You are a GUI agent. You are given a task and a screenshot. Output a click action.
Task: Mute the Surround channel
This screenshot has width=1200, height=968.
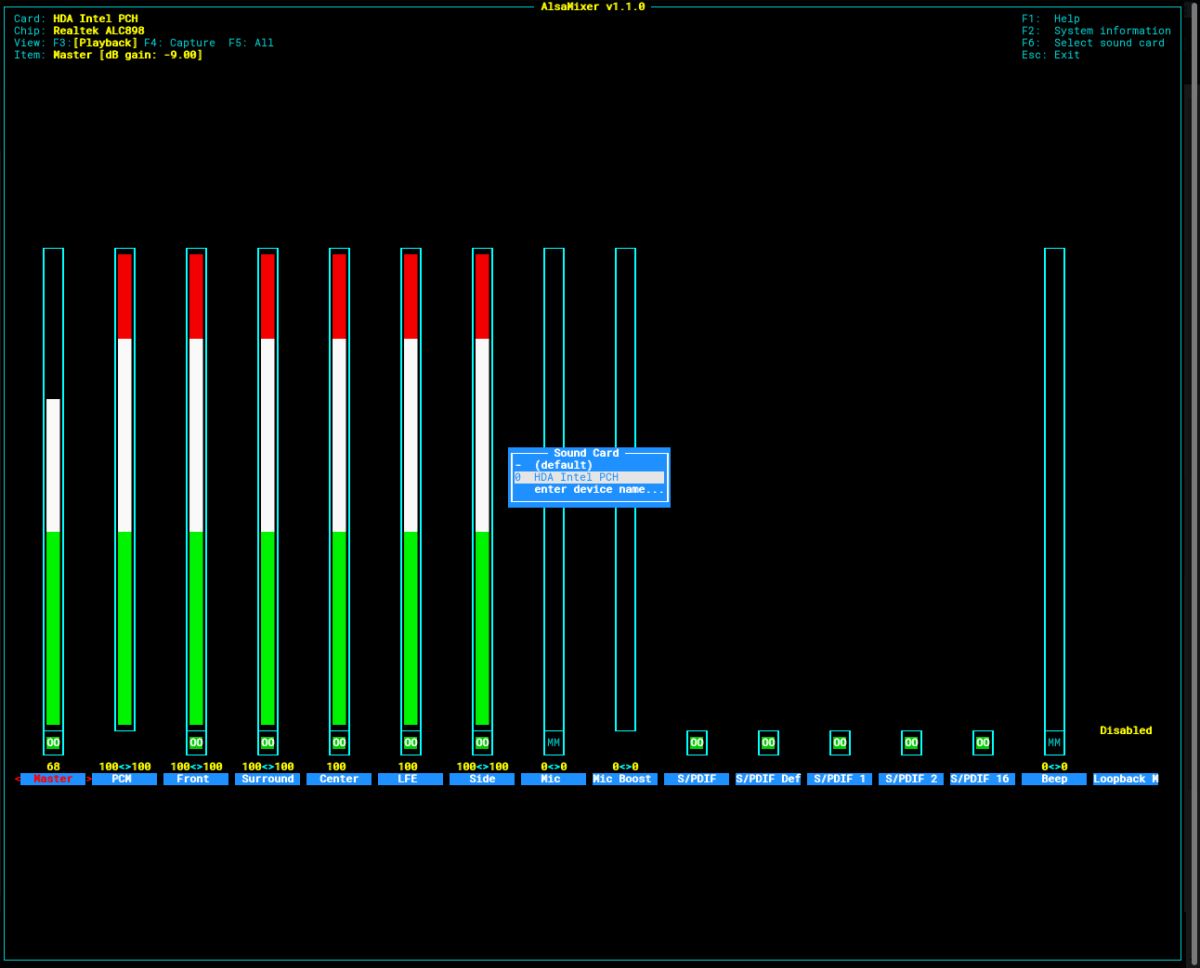(x=267, y=743)
